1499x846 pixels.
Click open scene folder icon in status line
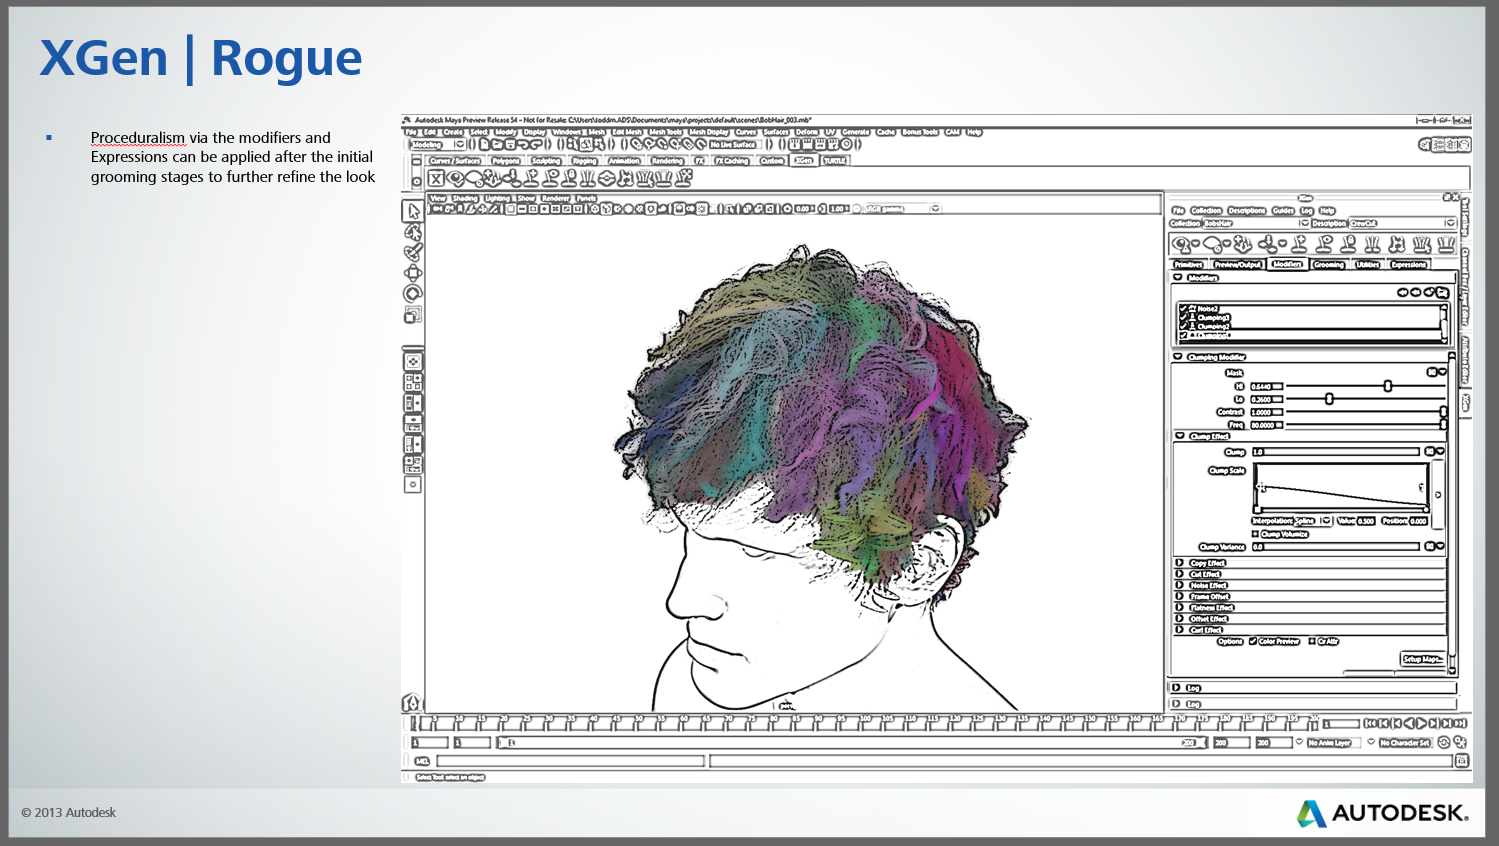click(497, 145)
